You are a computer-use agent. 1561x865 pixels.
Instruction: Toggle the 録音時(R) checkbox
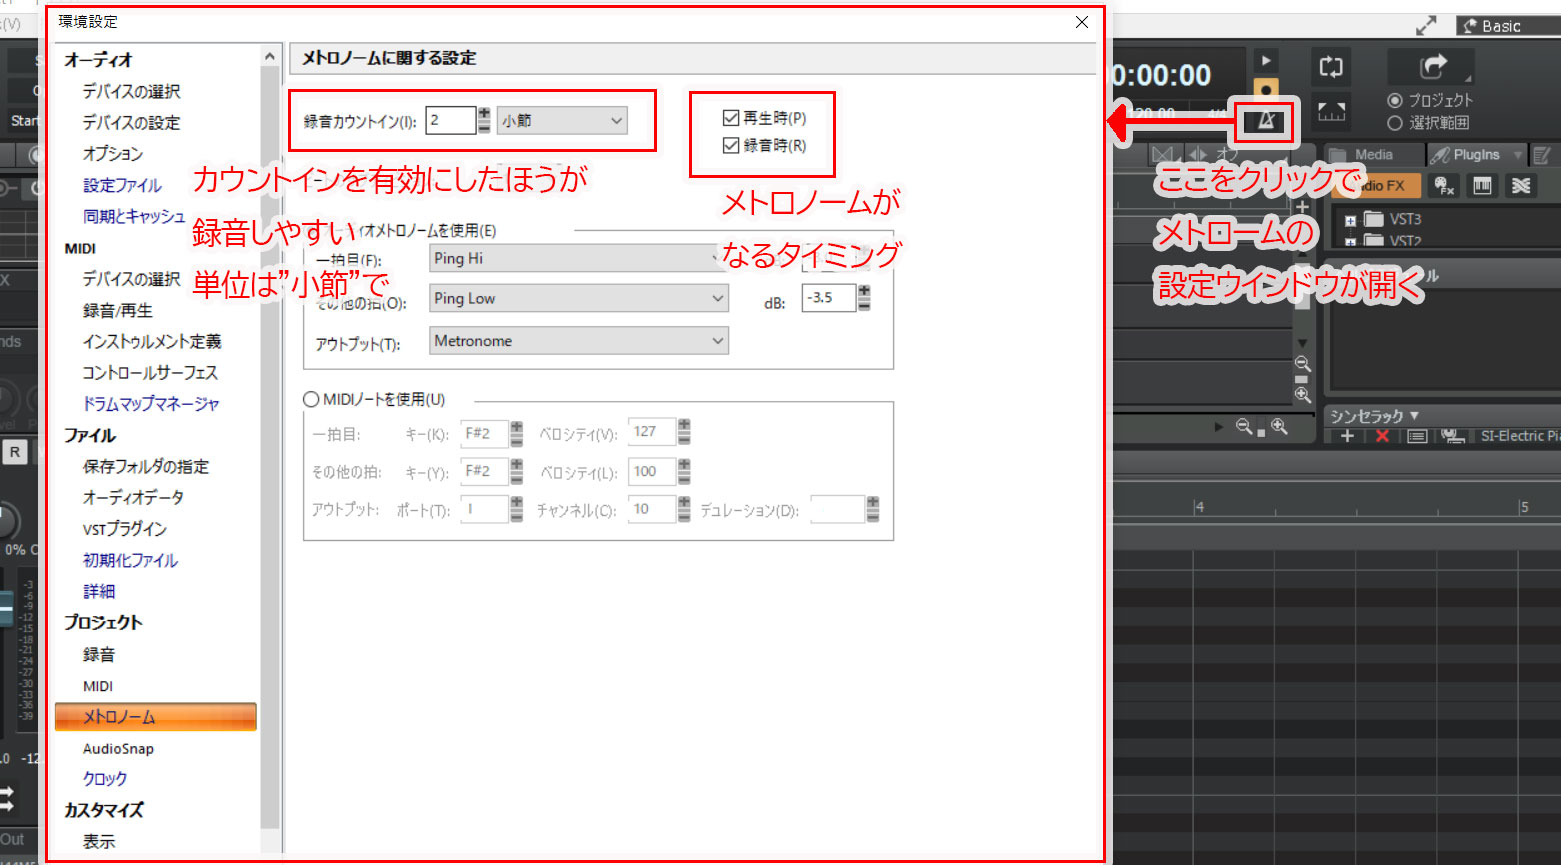click(731, 145)
